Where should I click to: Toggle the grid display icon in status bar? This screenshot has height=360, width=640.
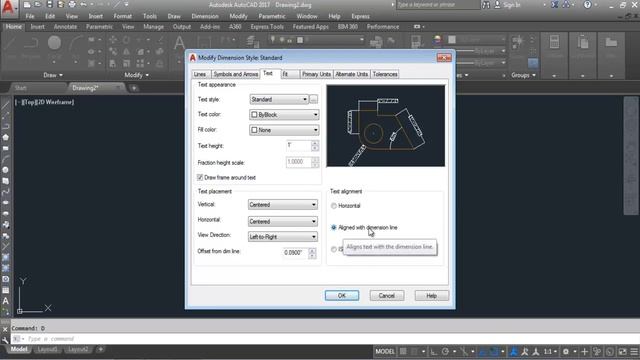[x=403, y=351]
